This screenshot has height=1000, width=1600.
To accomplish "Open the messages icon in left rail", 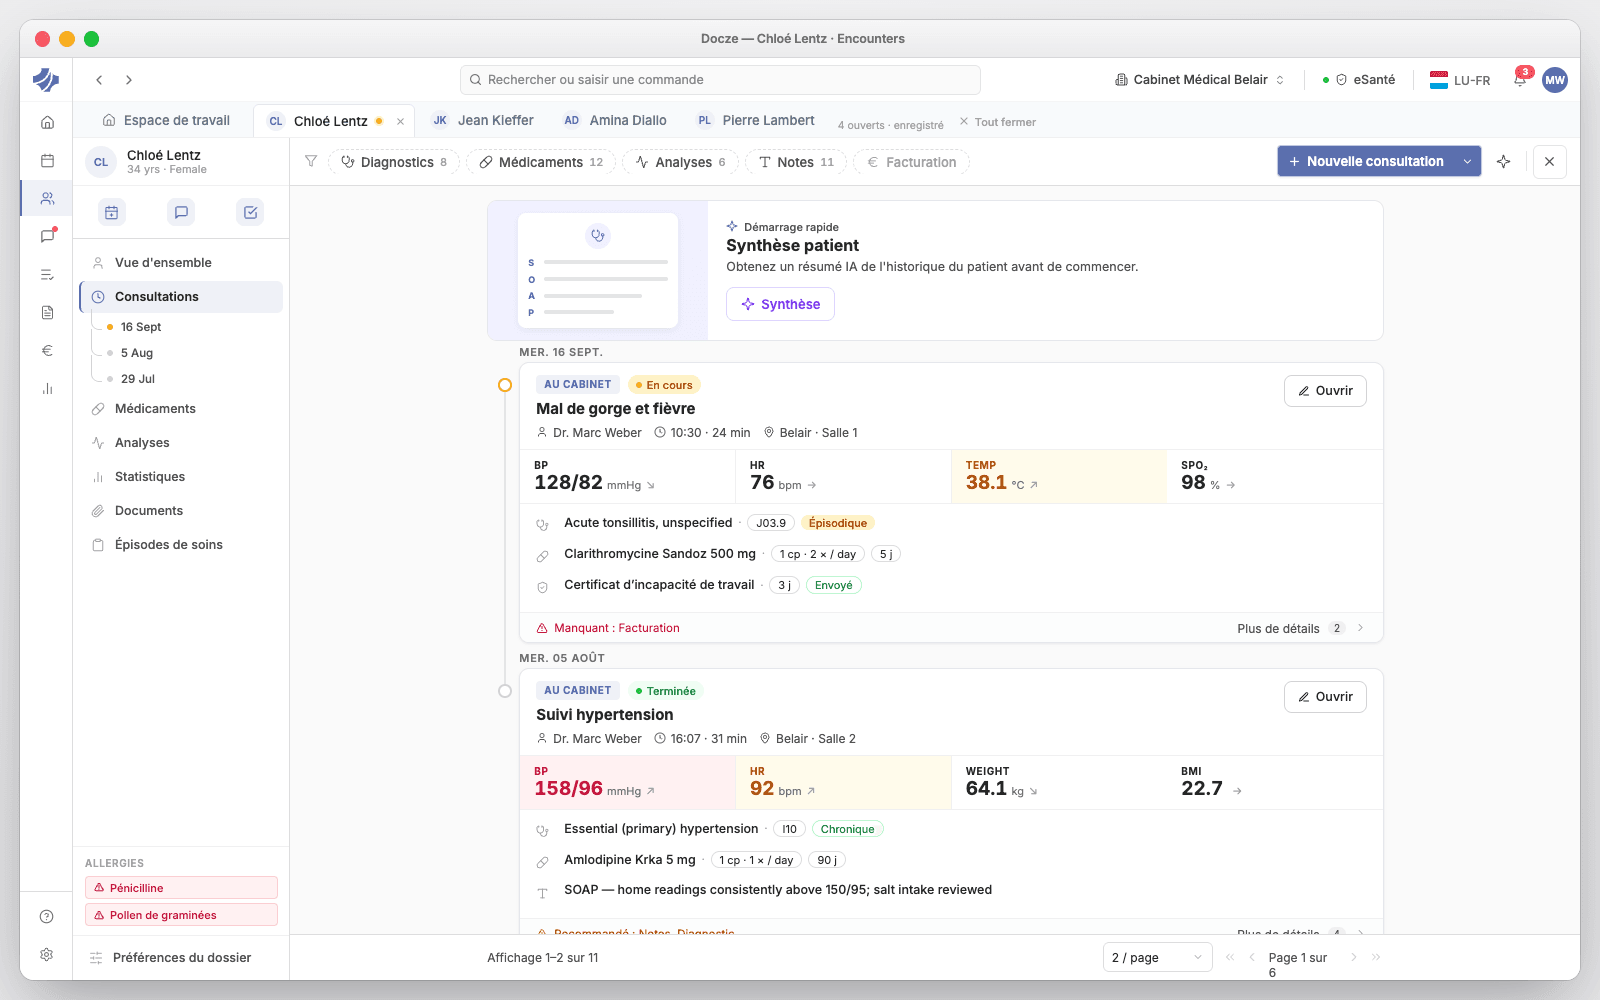I will 47,236.
